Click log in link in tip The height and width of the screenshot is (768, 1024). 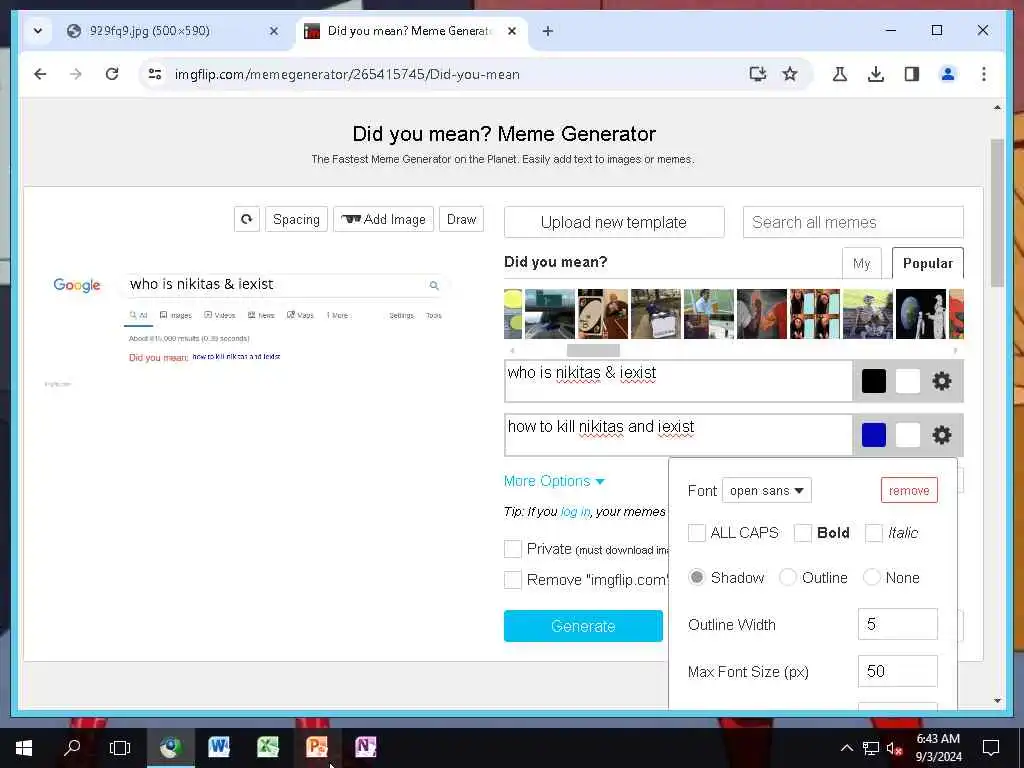point(575,511)
